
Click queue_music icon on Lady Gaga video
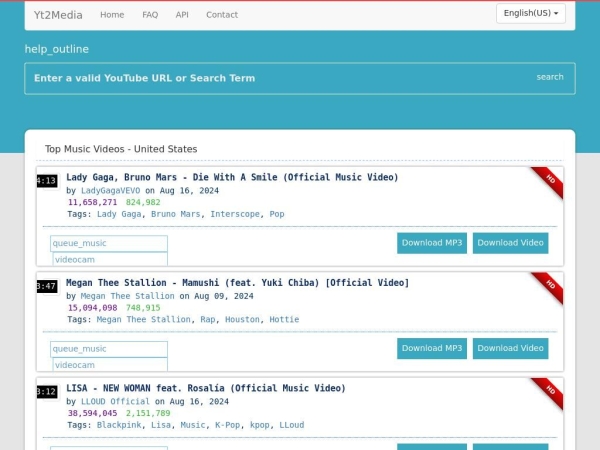109,243
